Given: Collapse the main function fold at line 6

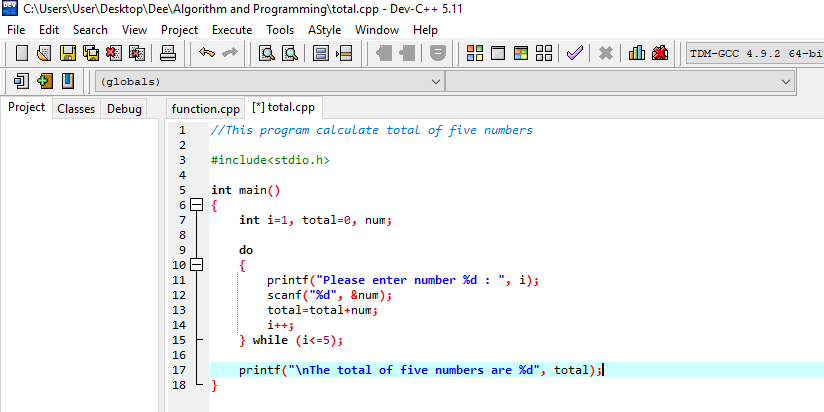Looking at the screenshot, I should [x=196, y=205].
